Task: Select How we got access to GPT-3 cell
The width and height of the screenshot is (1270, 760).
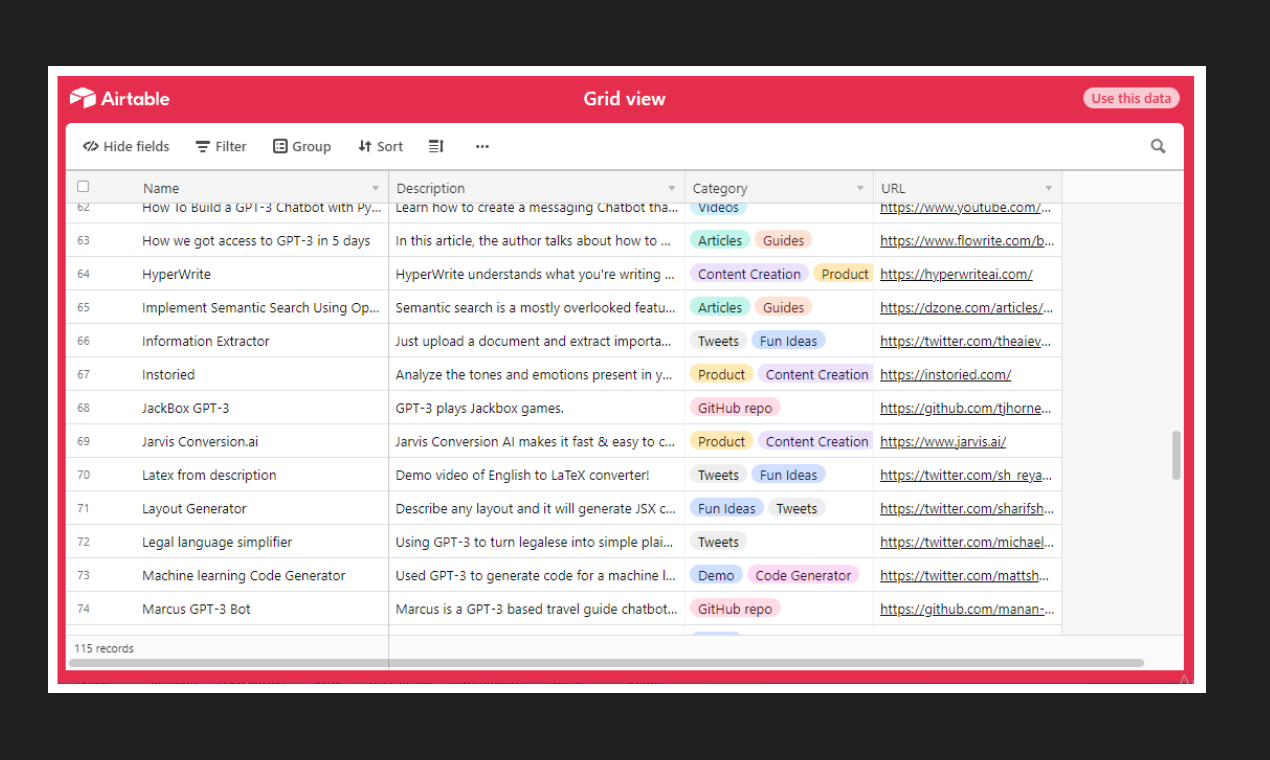Action: pos(261,240)
